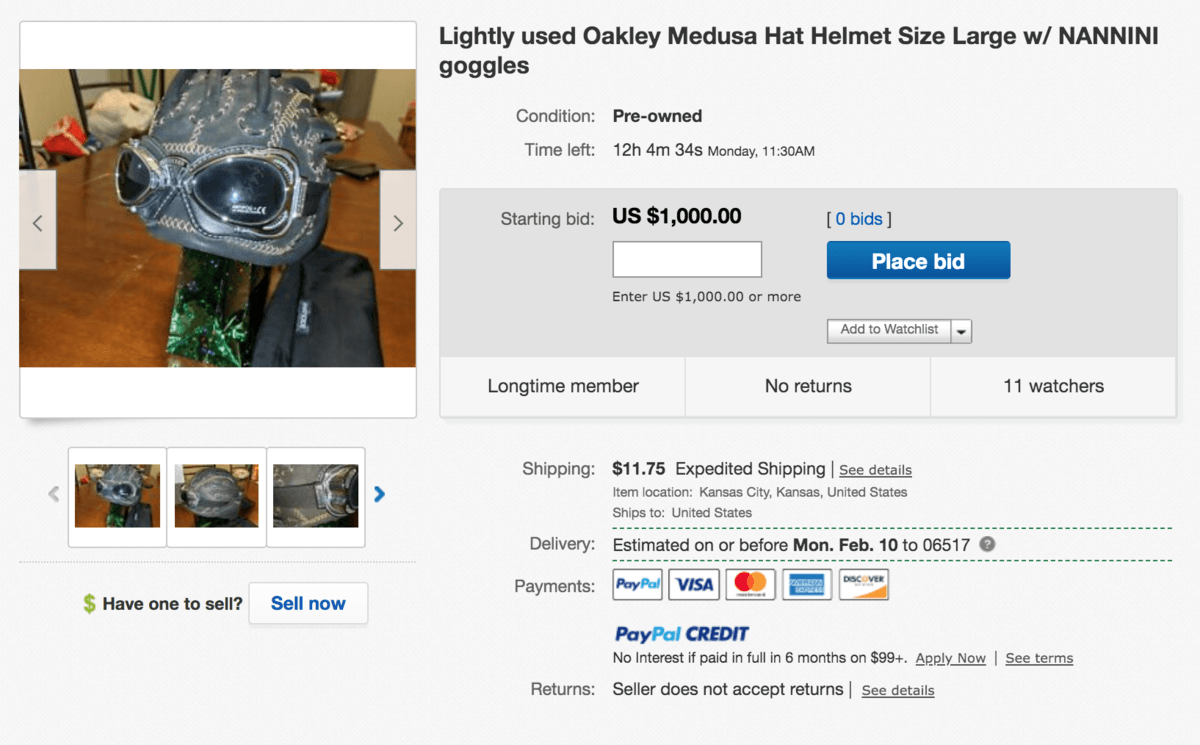Open the 0 bids link

859,219
